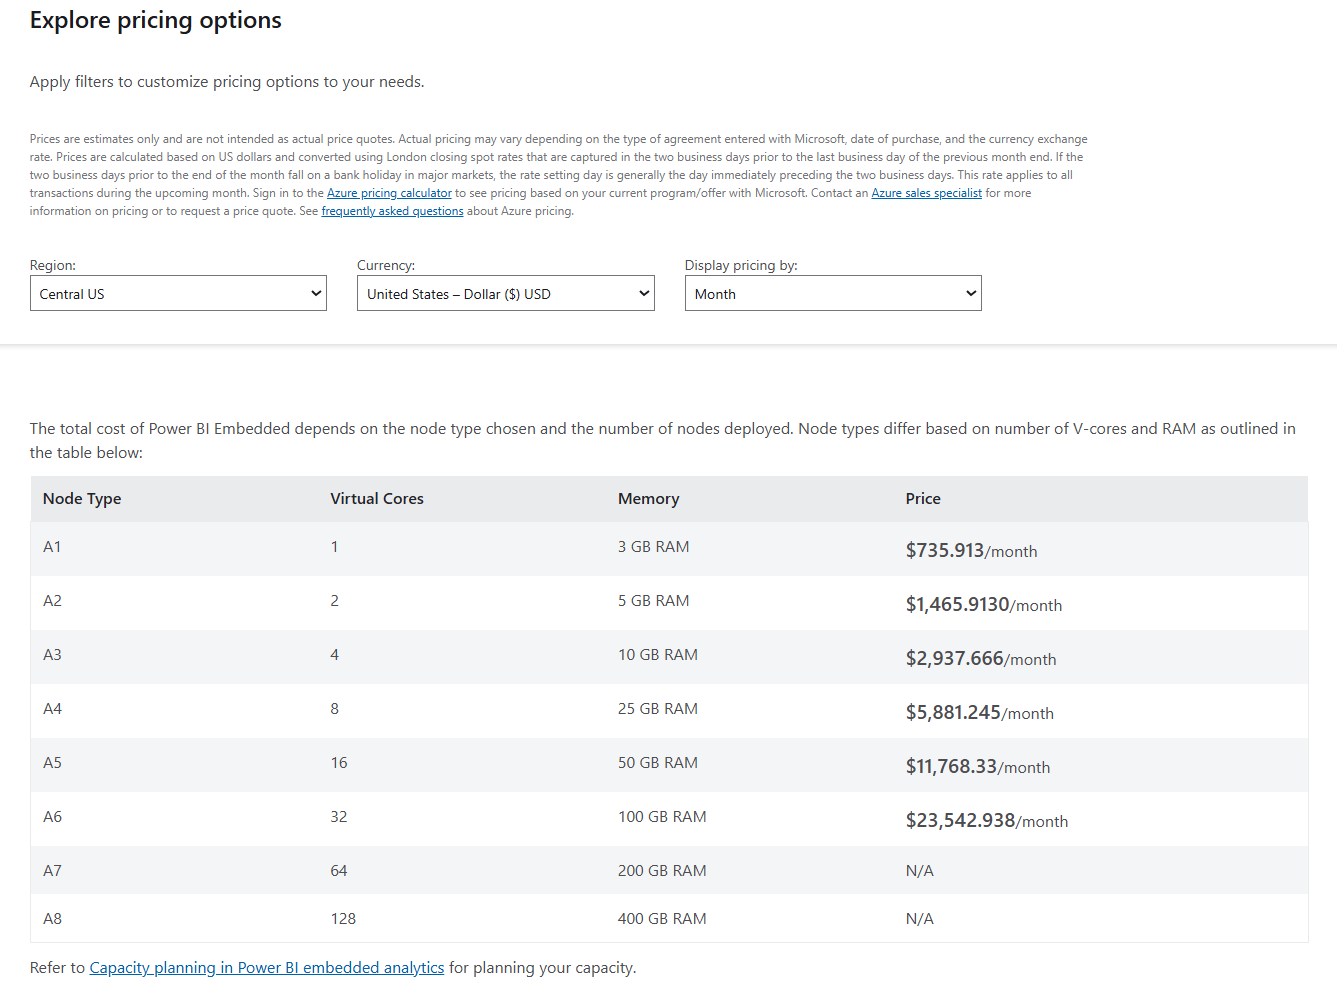1337x1001 pixels.
Task: Open Capacity planning in Power BI embedded analytics
Action: pyautogui.click(x=267, y=968)
